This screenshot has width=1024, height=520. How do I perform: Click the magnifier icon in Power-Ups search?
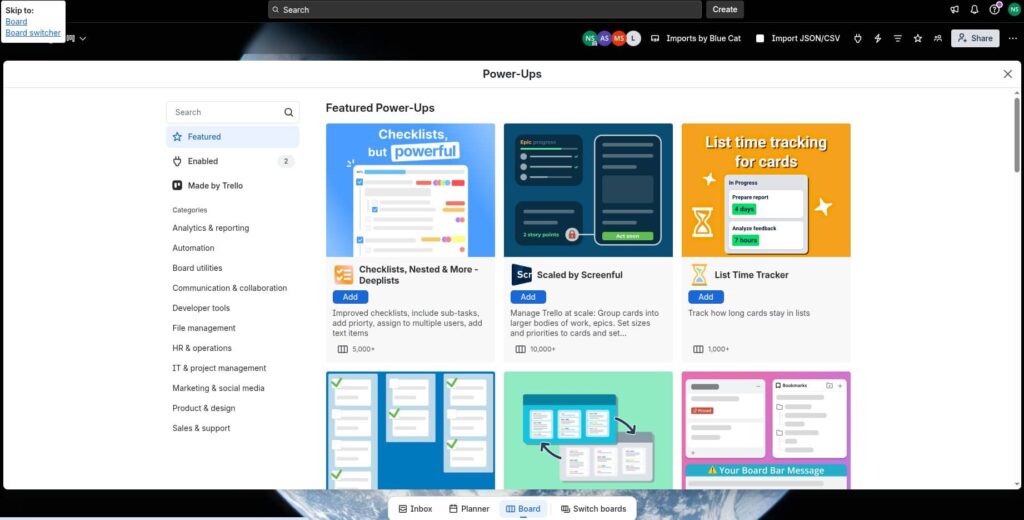pos(289,112)
